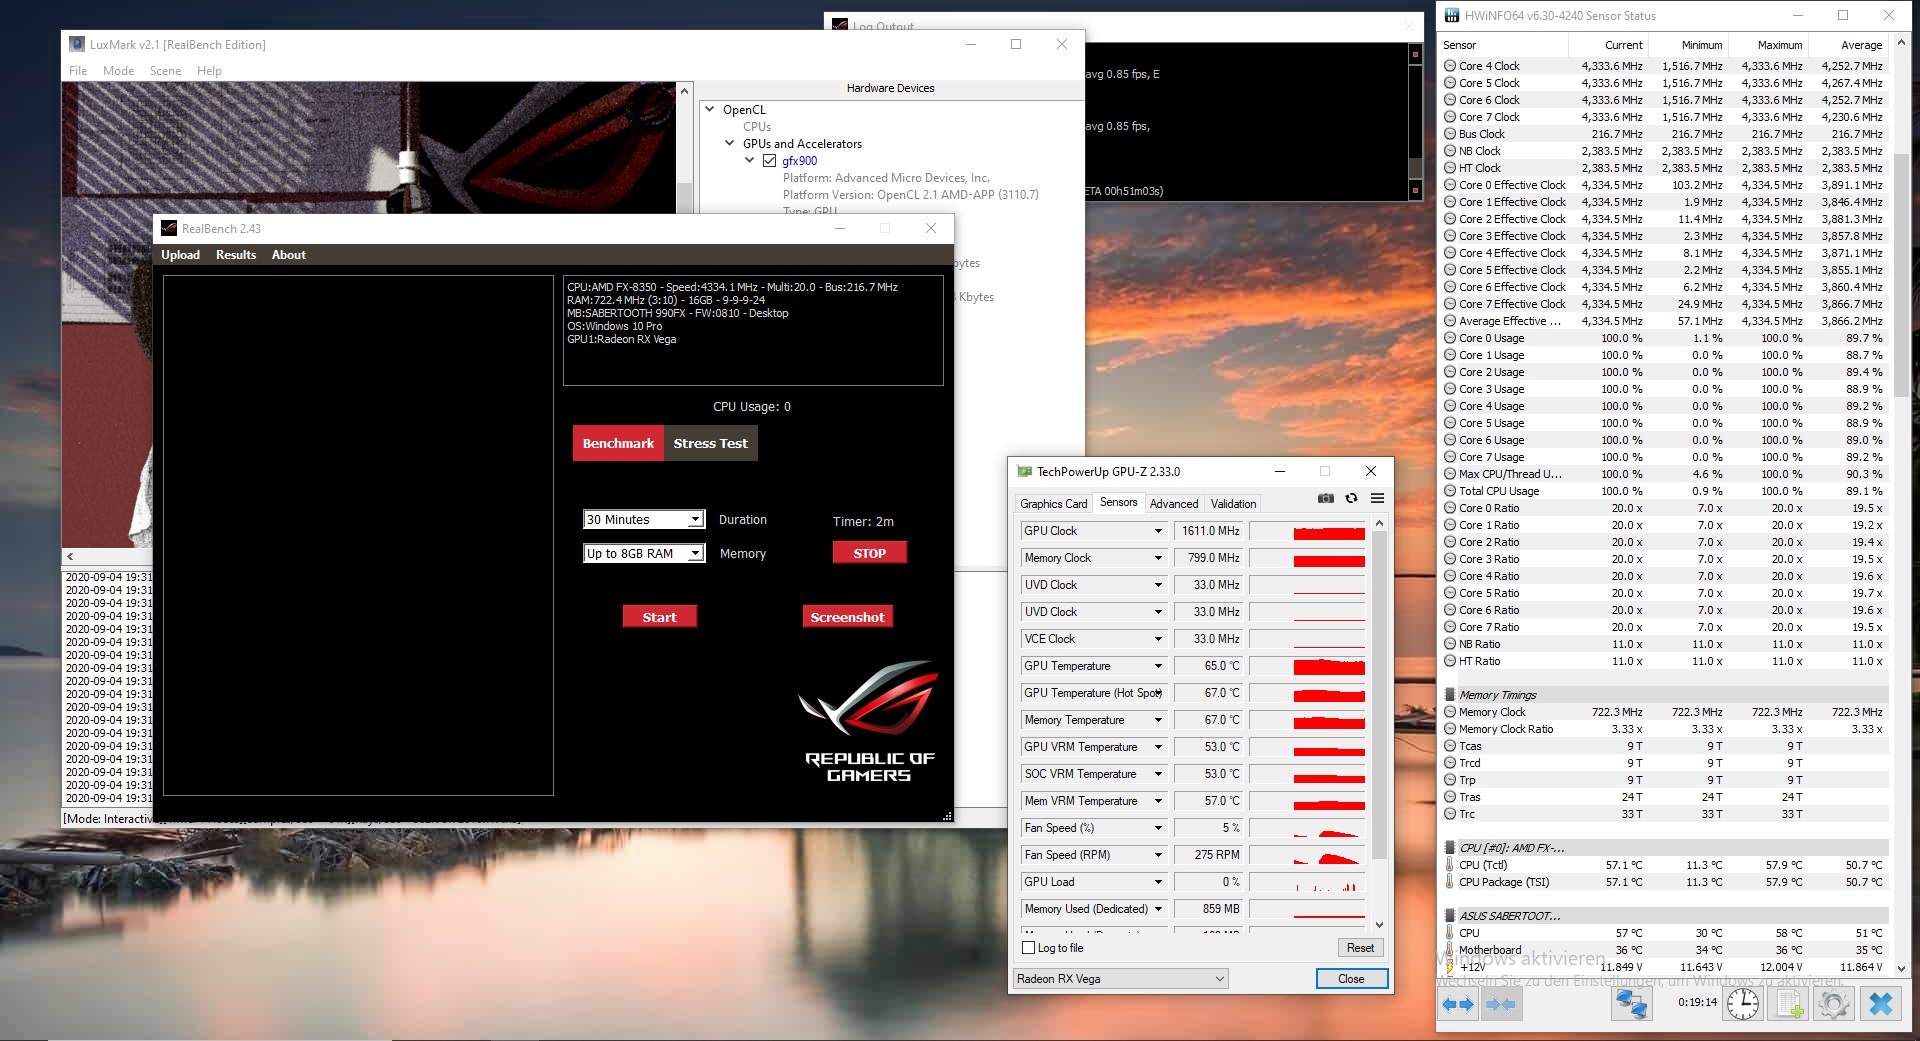The image size is (1920, 1041).
Task: Open the Help menu in LuxMark
Action: coord(209,71)
